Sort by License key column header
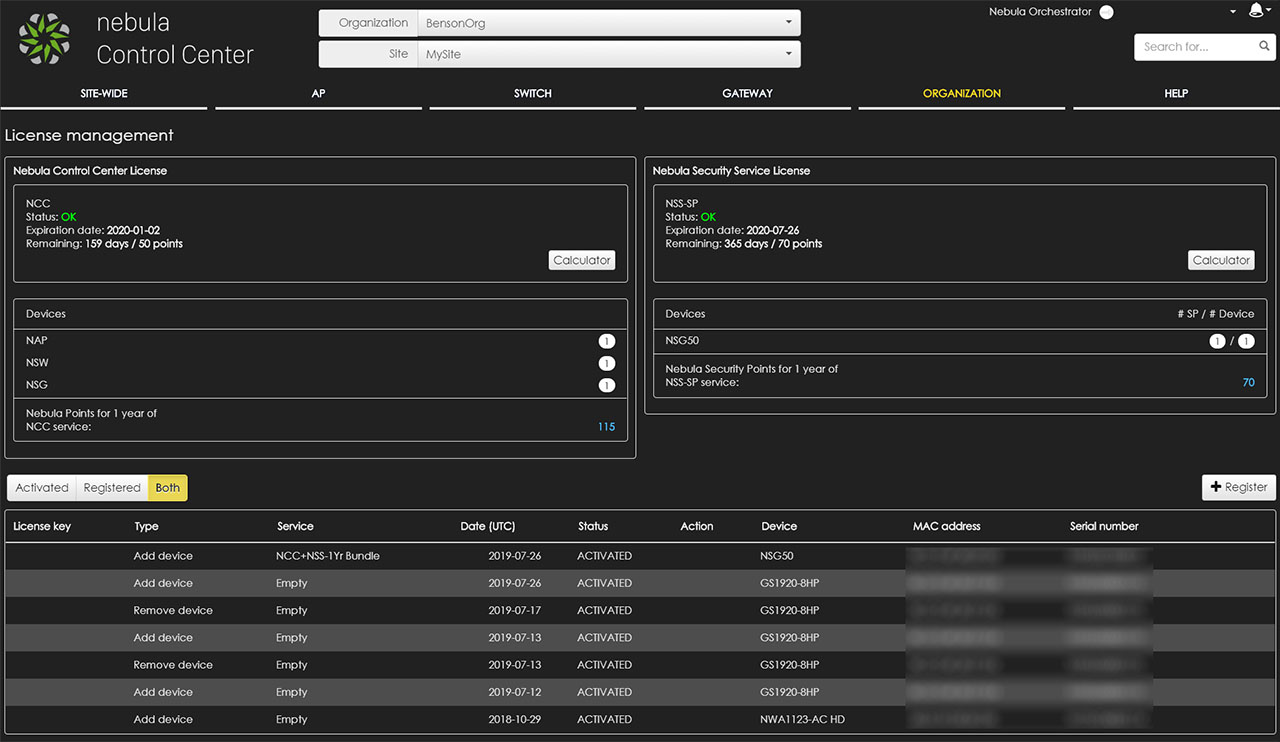The width and height of the screenshot is (1280, 742). pos(42,526)
